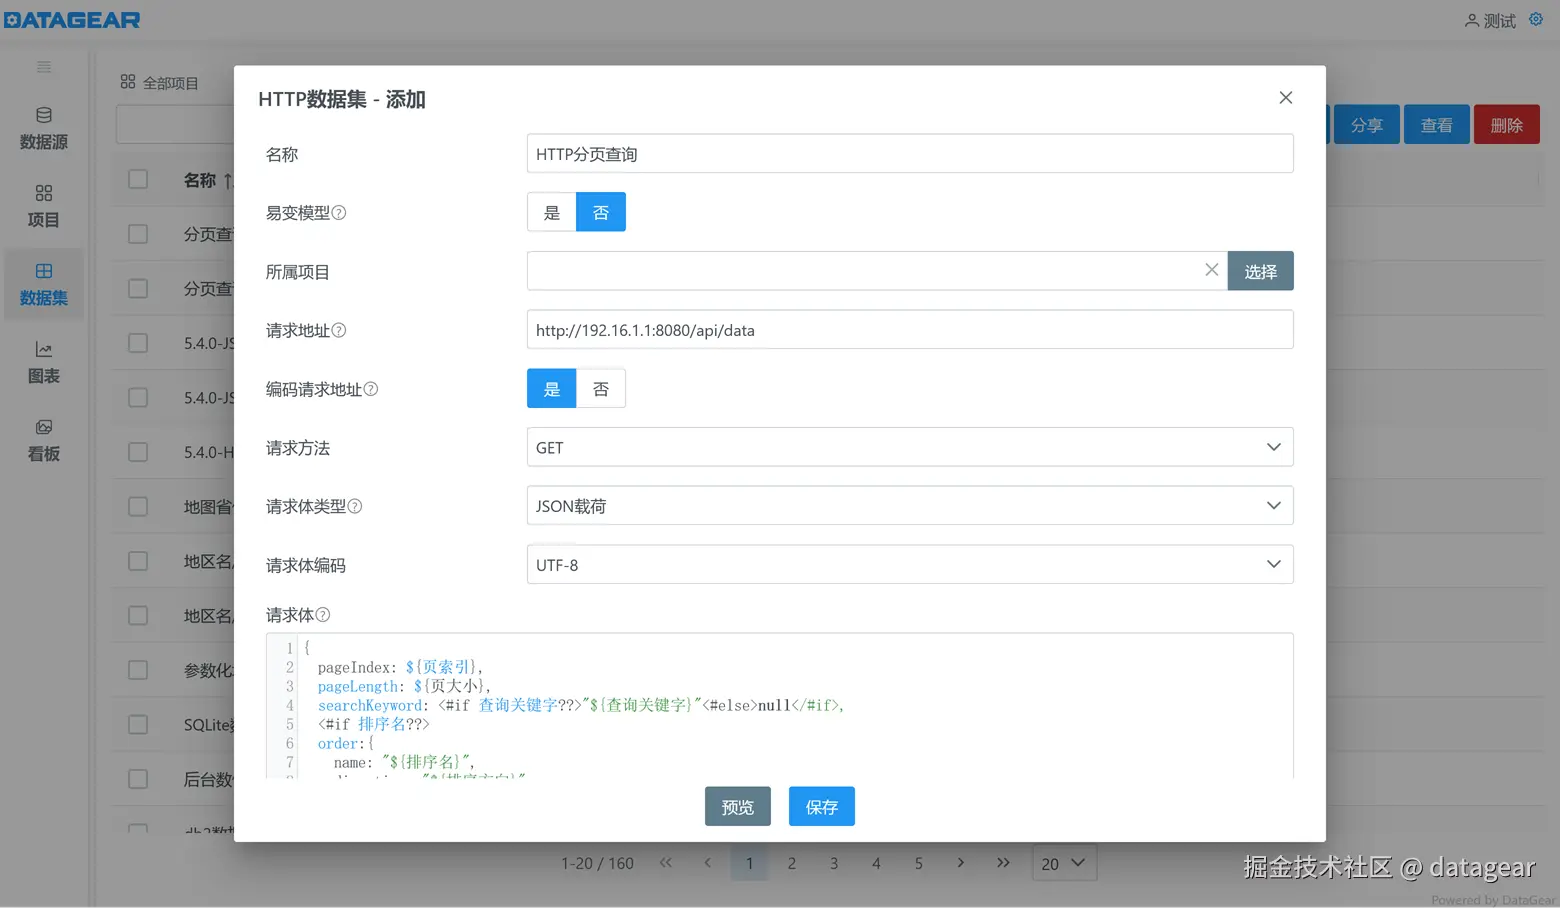Image resolution: width=1560 pixels, height=908 pixels.
Task: Click the 全部项目 filter label
Action: point(171,83)
